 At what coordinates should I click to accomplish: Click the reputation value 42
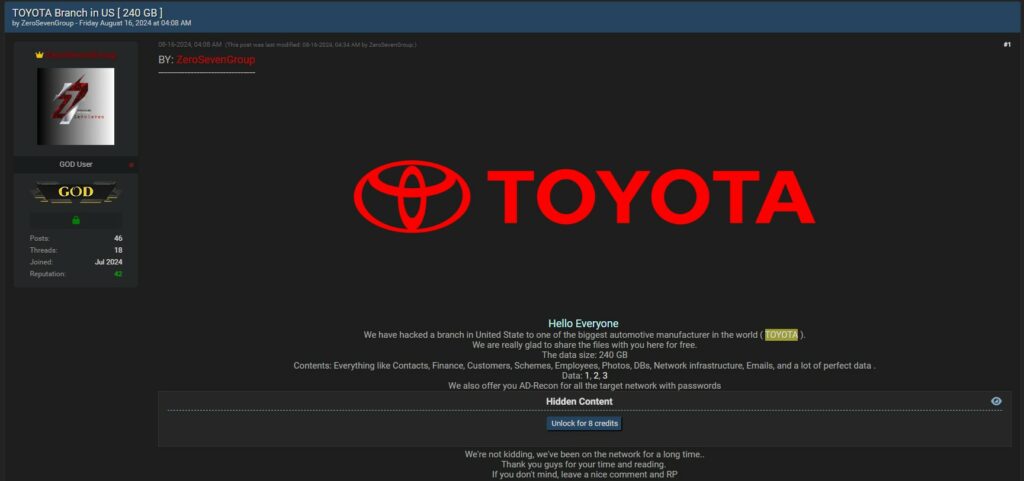point(118,274)
